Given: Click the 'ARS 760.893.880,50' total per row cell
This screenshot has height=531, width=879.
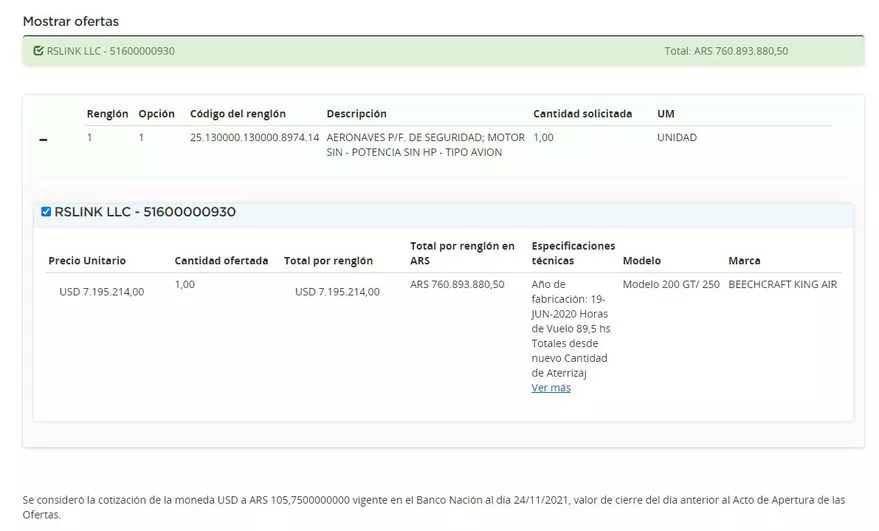Looking at the screenshot, I should coord(457,285).
